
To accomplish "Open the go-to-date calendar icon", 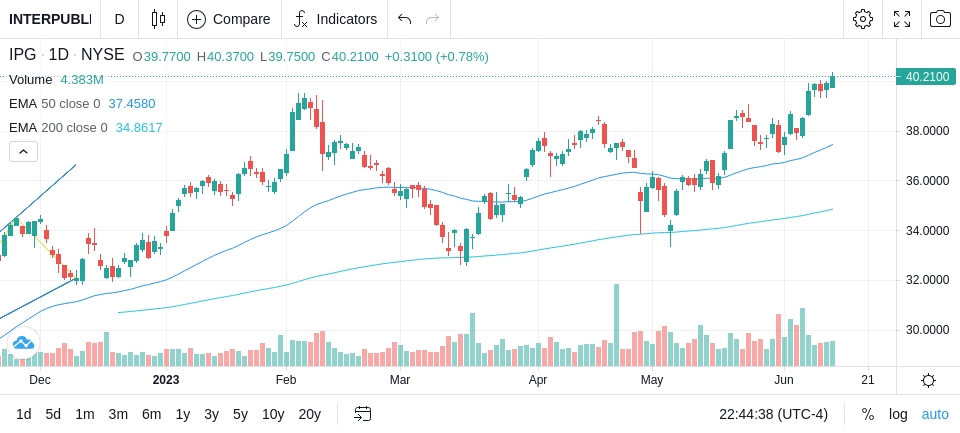I will coord(362,414).
